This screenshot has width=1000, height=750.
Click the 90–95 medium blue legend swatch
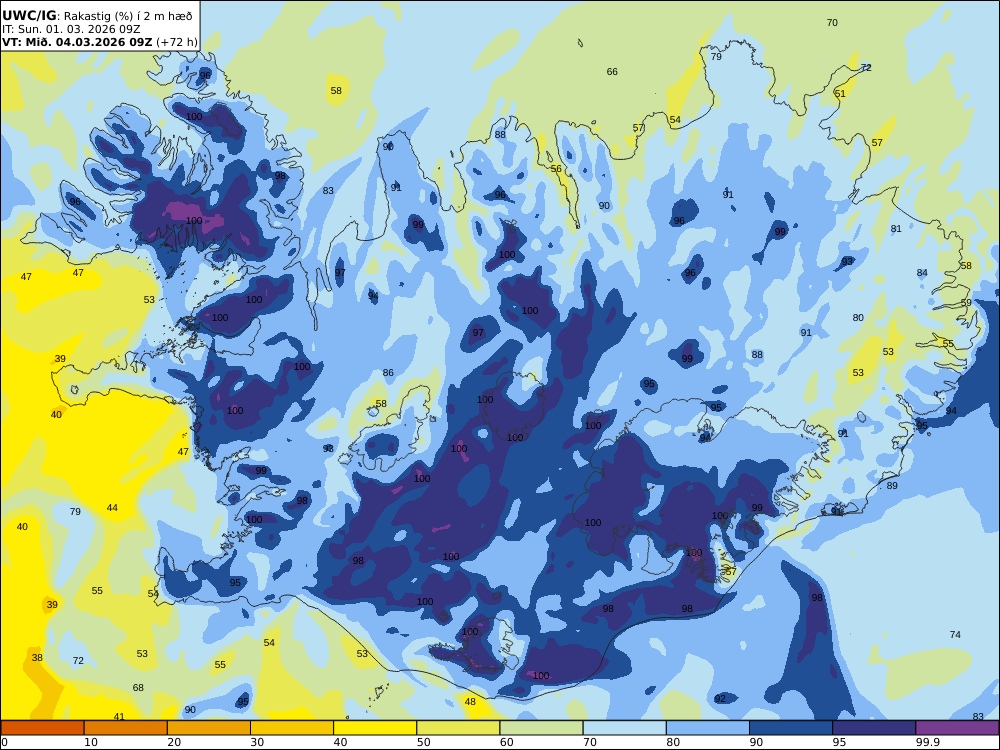(791, 728)
